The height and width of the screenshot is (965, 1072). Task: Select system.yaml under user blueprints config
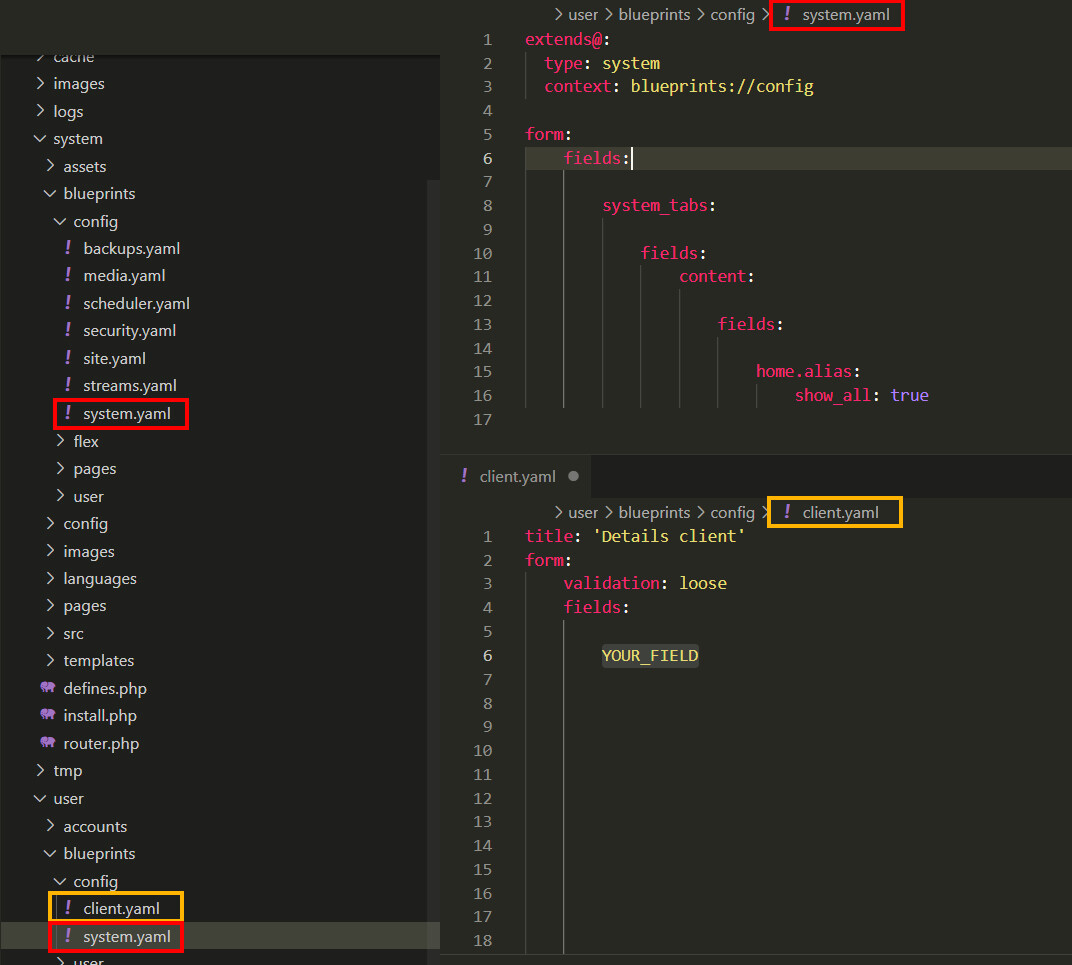pos(126,936)
